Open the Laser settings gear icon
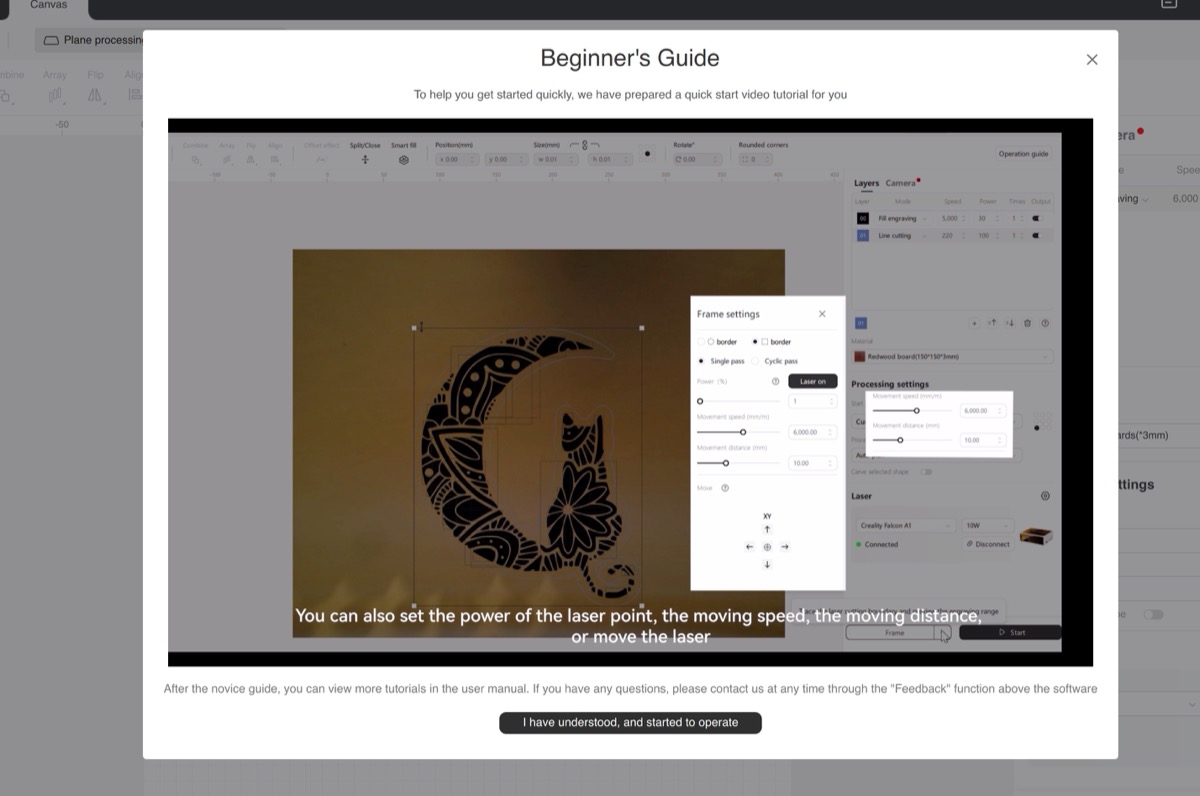 point(1045,496)
